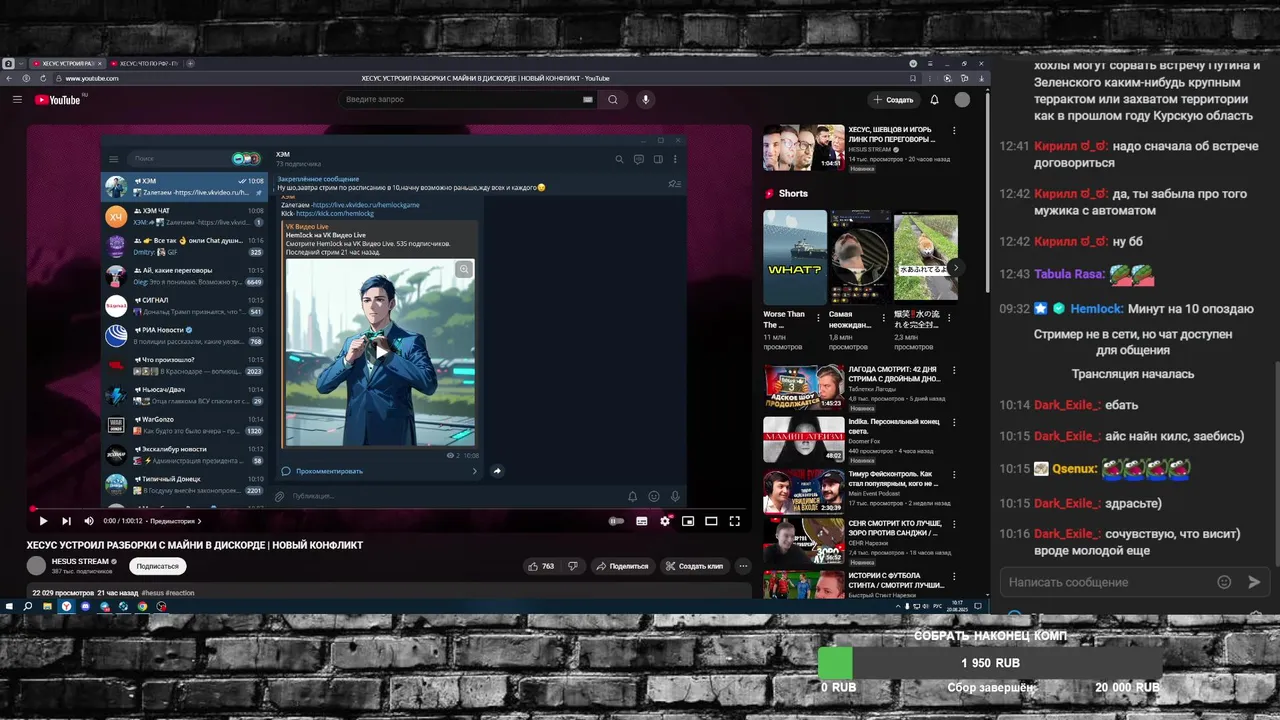Switch player to miniplayer mode
The image size is (1280, 720).
(688, 521)
